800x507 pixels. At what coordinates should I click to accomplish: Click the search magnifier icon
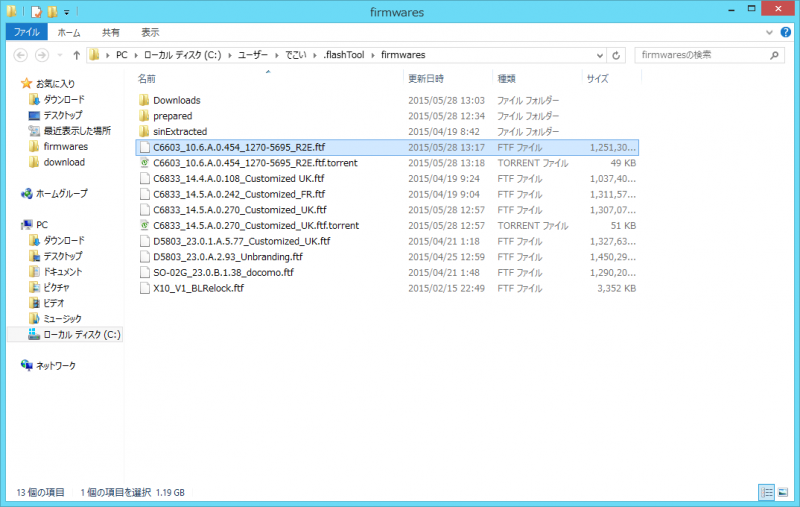774,55
